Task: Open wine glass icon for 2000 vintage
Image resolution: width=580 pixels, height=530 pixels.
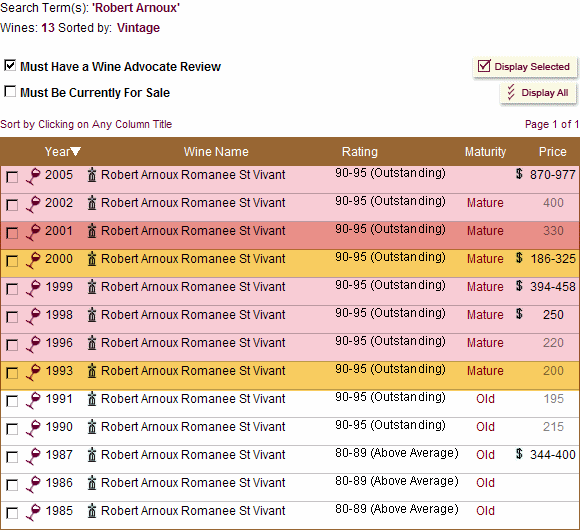Action: point(33,260)
